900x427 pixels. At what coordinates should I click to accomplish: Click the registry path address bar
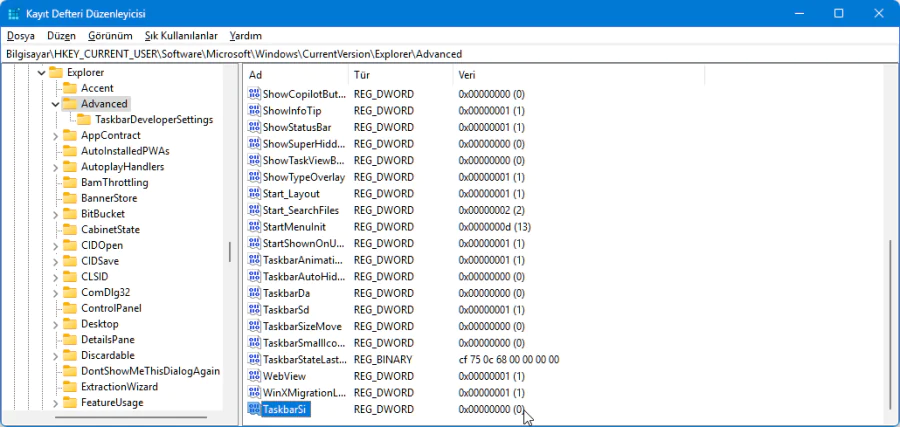[450, 53]
